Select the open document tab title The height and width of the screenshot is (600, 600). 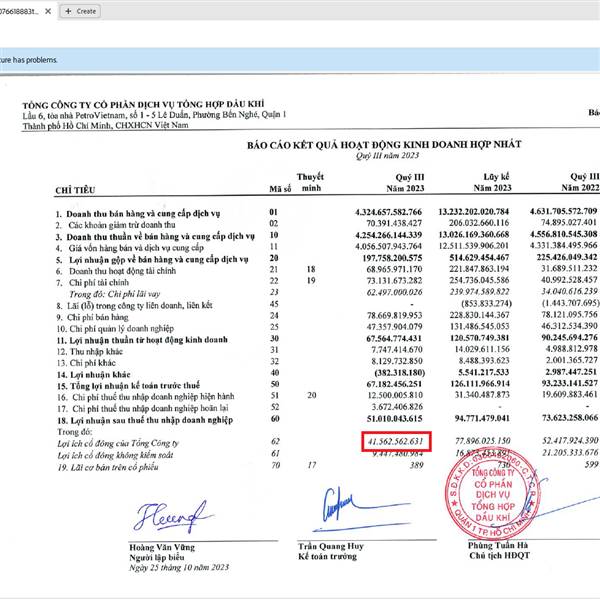click(19, 11)
